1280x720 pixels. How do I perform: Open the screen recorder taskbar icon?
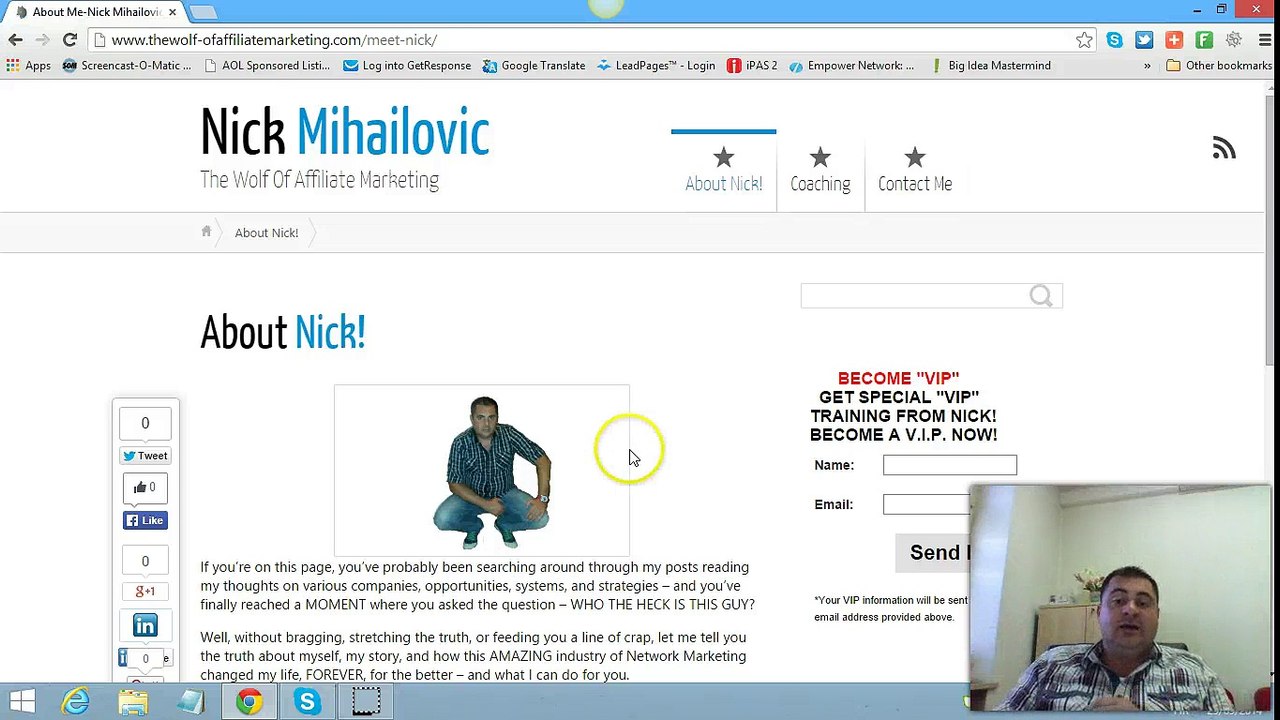366,702
